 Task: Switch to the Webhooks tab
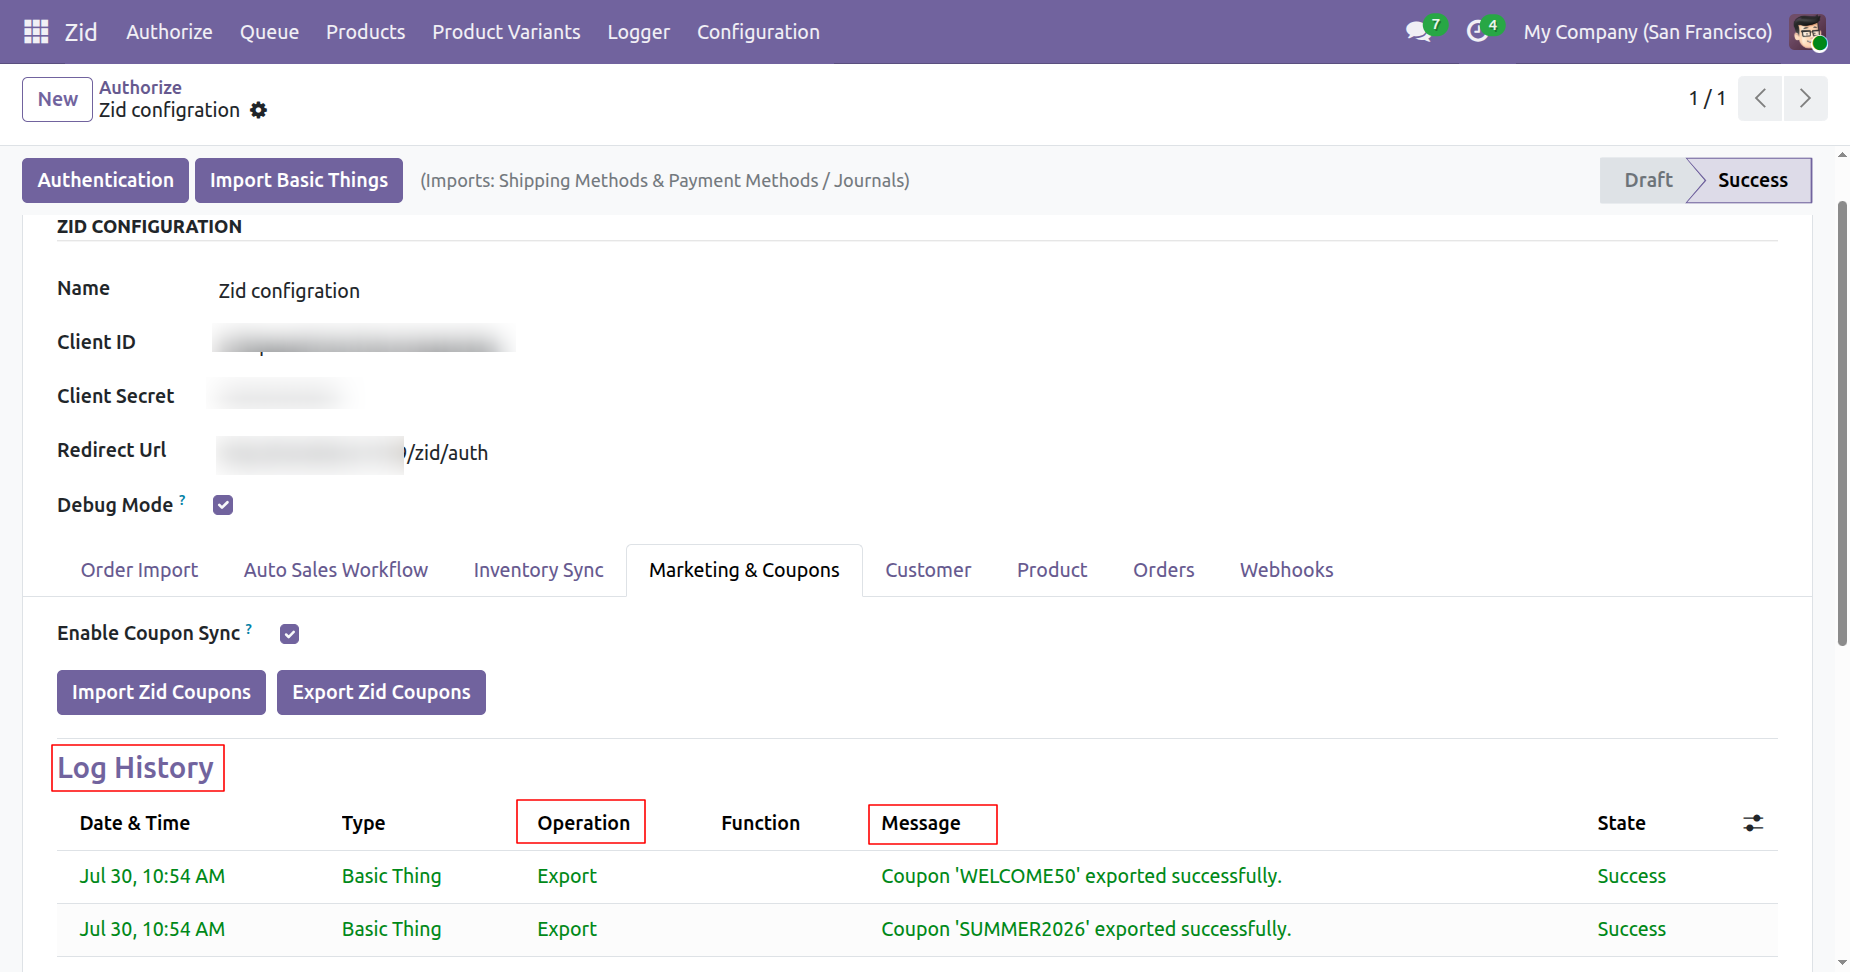pos(1286,570)
